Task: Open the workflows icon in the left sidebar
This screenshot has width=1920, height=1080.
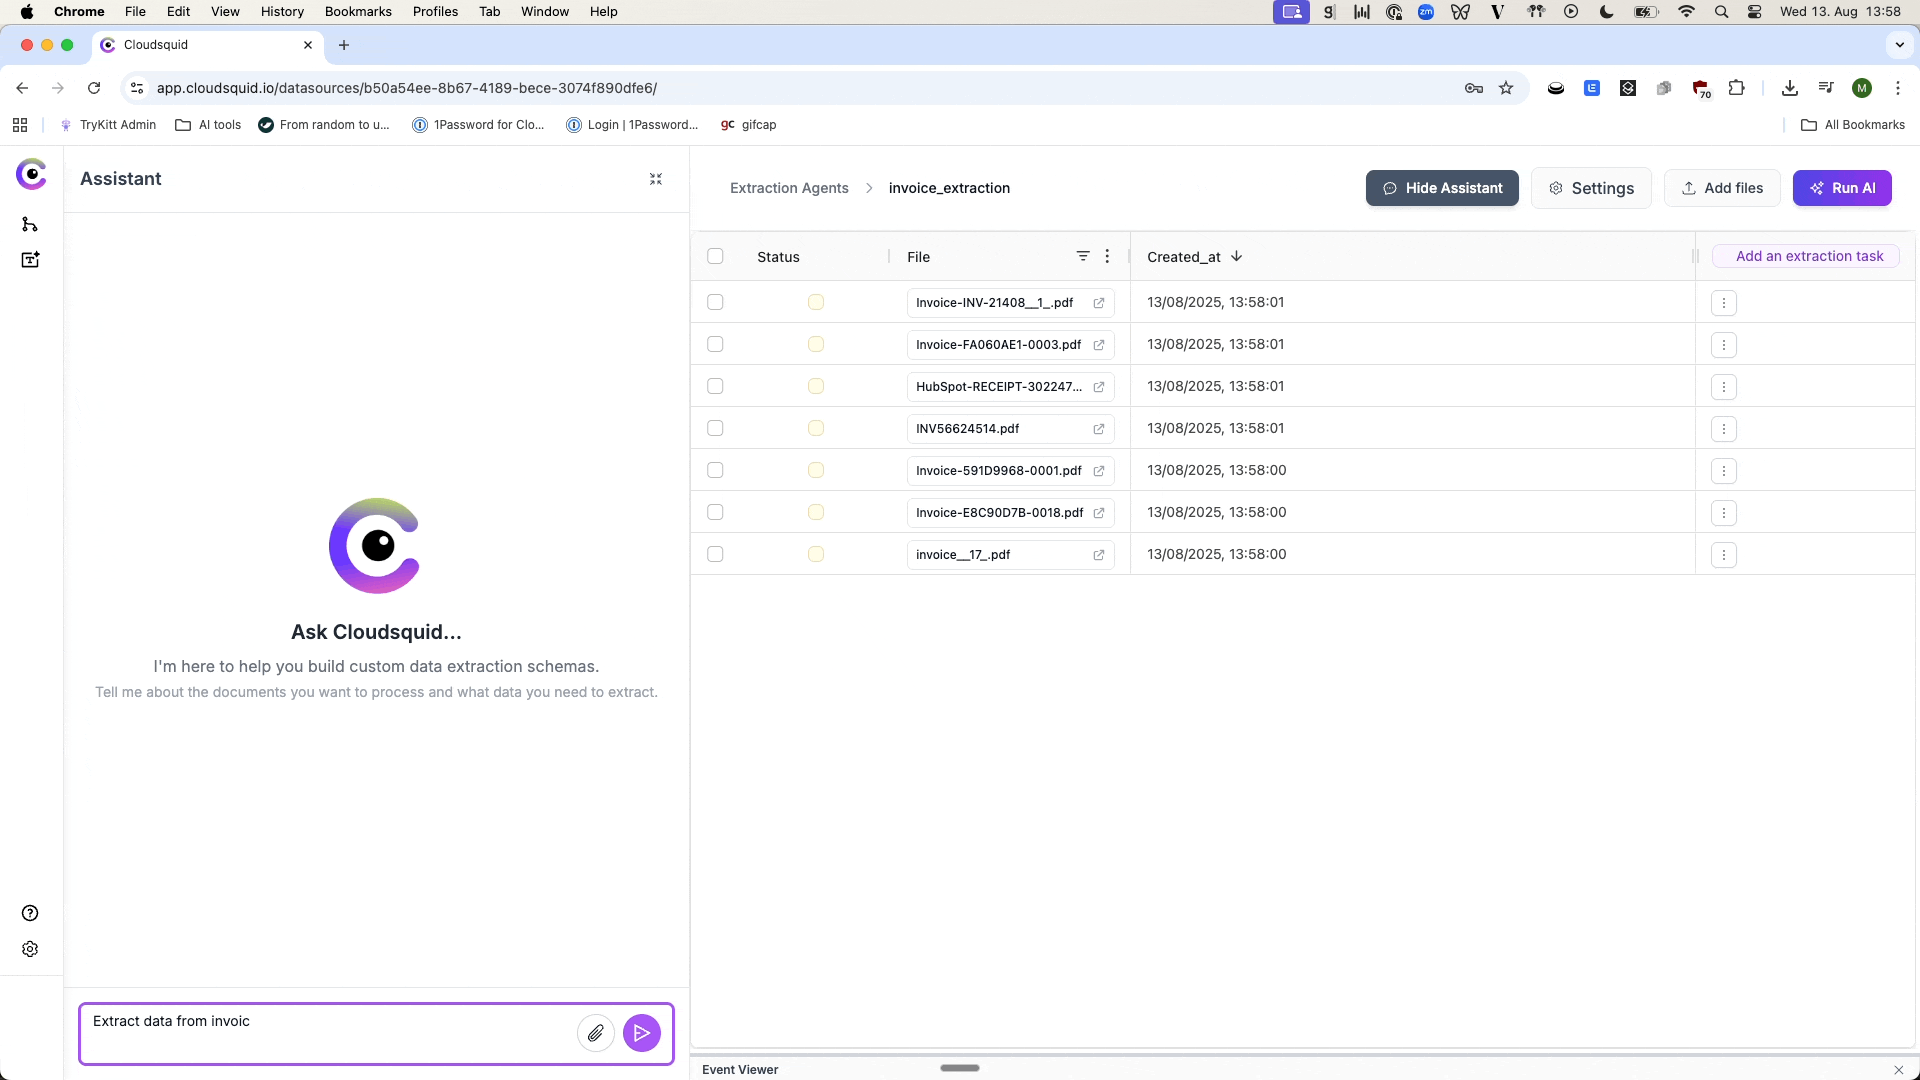Action: click(30, 224)
